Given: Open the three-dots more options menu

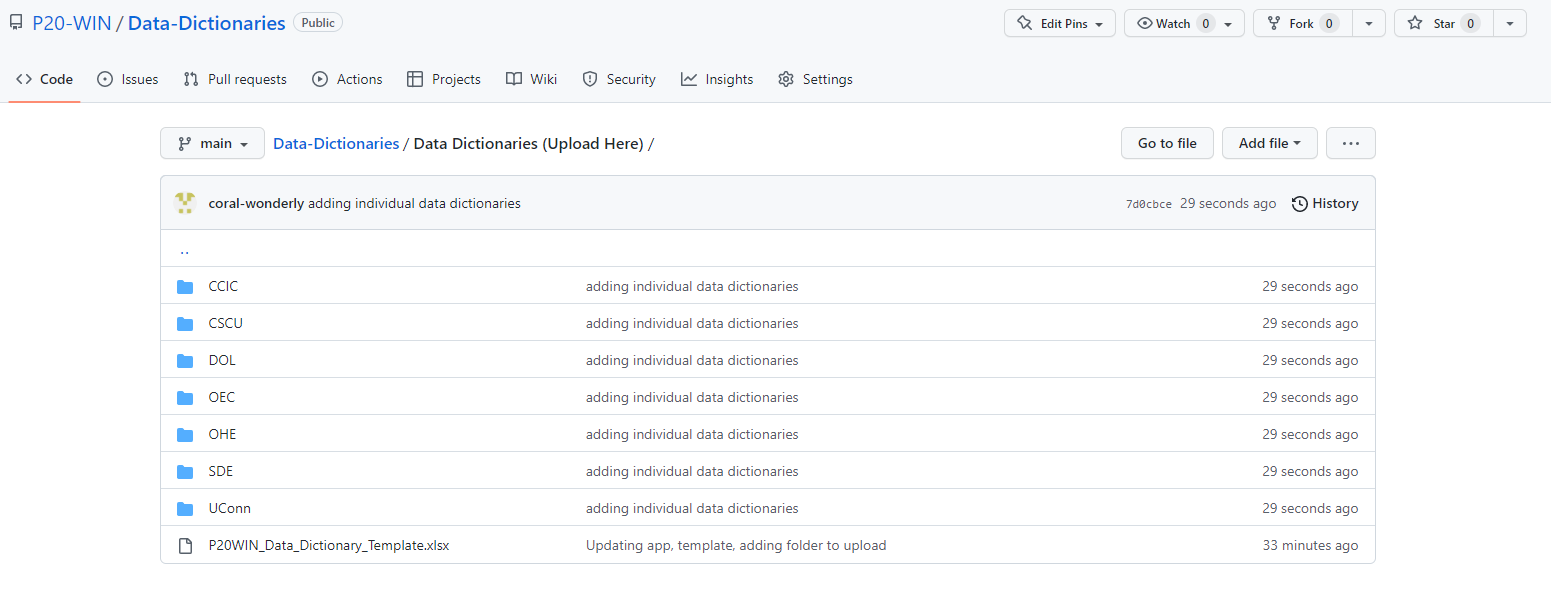Looking at the screenshot, I should pyautogui.click(x=1351, y=143).
